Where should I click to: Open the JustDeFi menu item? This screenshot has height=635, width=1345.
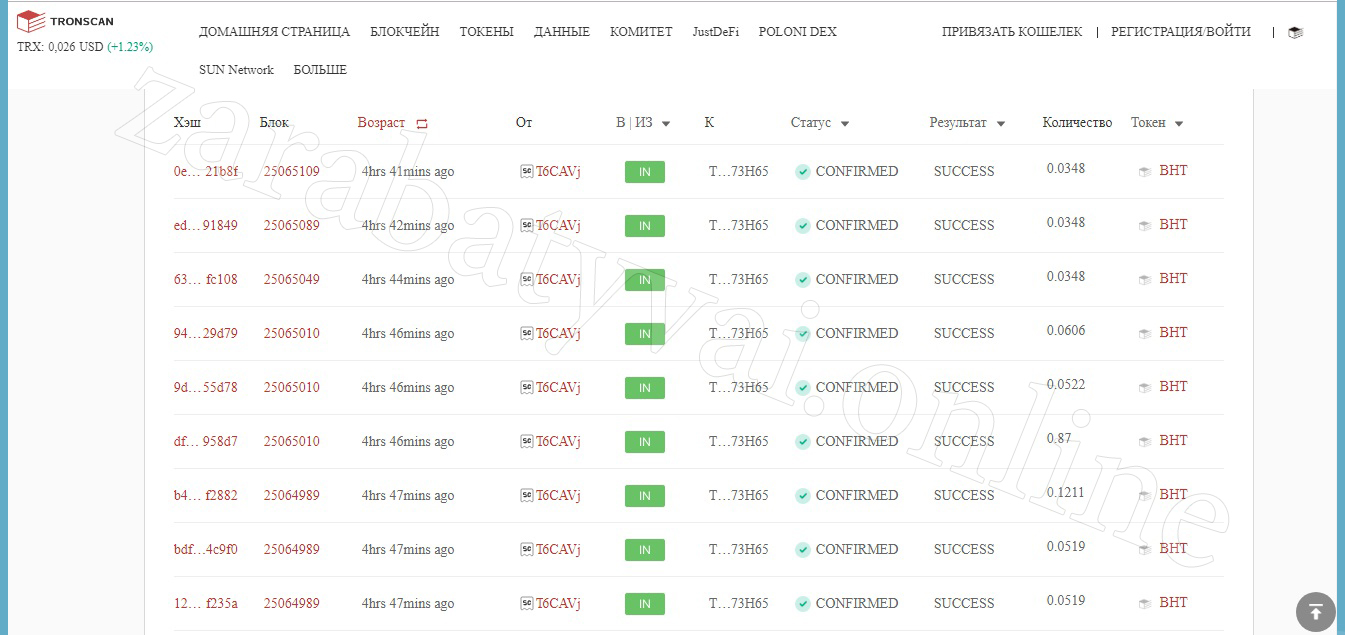(716, 32)
